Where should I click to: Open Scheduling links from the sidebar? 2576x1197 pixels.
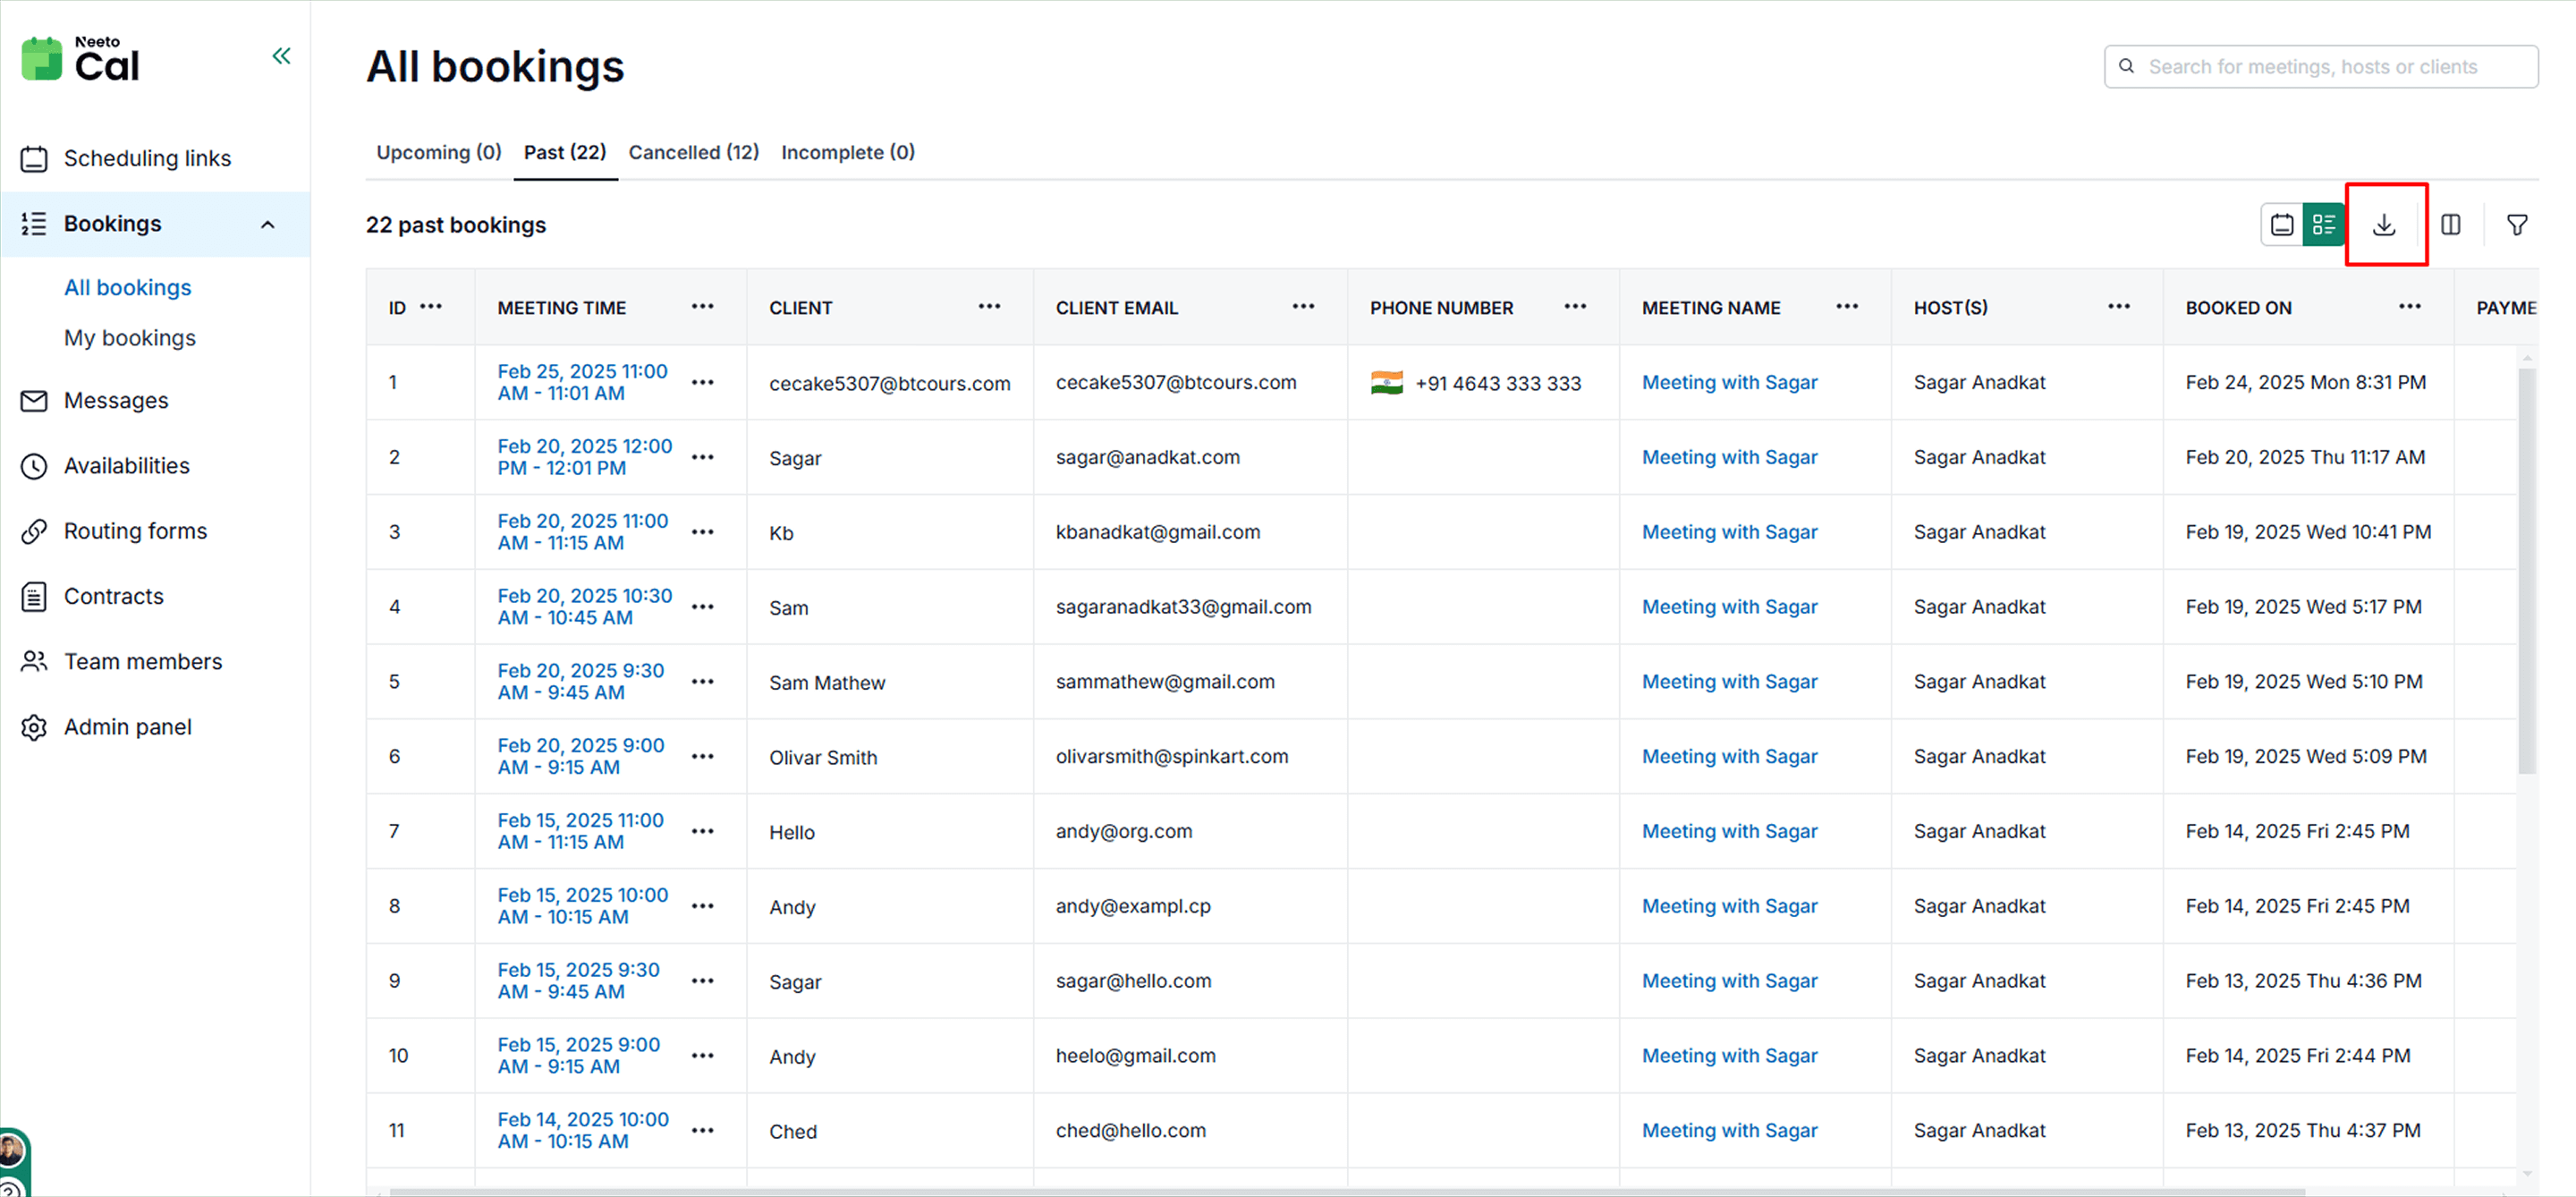pos(147,158)
